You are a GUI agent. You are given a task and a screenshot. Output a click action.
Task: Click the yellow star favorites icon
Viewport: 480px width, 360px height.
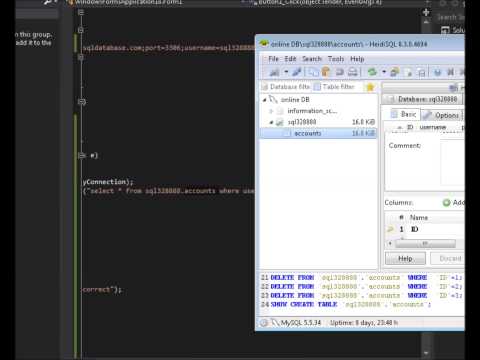coord(370,87)
